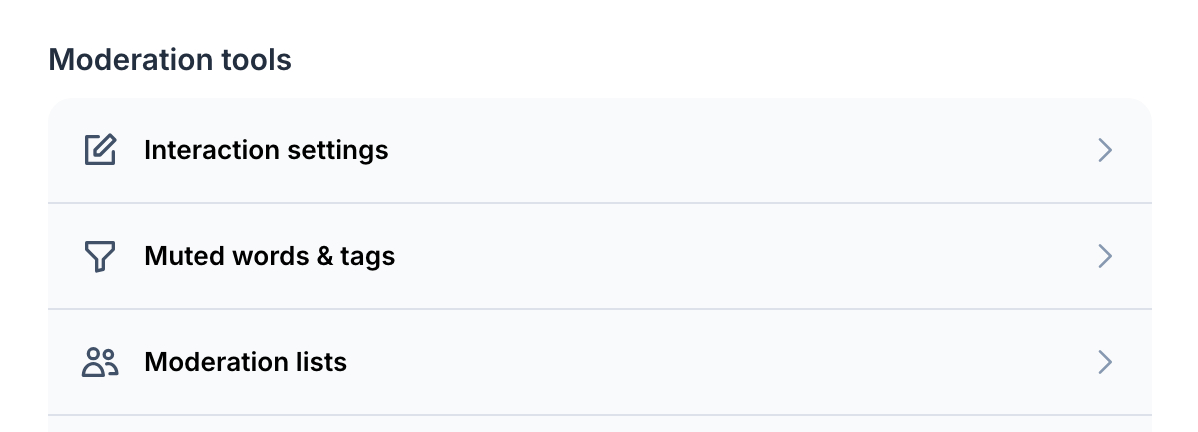Click the "Moderation tools" section heading
The width and height of the screenshot is (1198, 432).
click(170, 60)
